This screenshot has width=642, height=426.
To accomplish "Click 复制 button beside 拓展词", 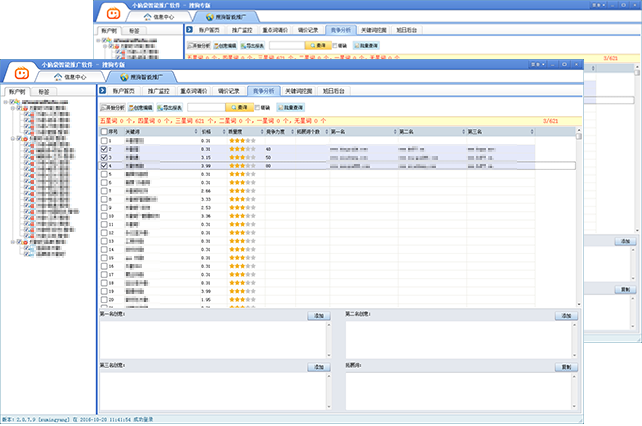I will (568, 368).
